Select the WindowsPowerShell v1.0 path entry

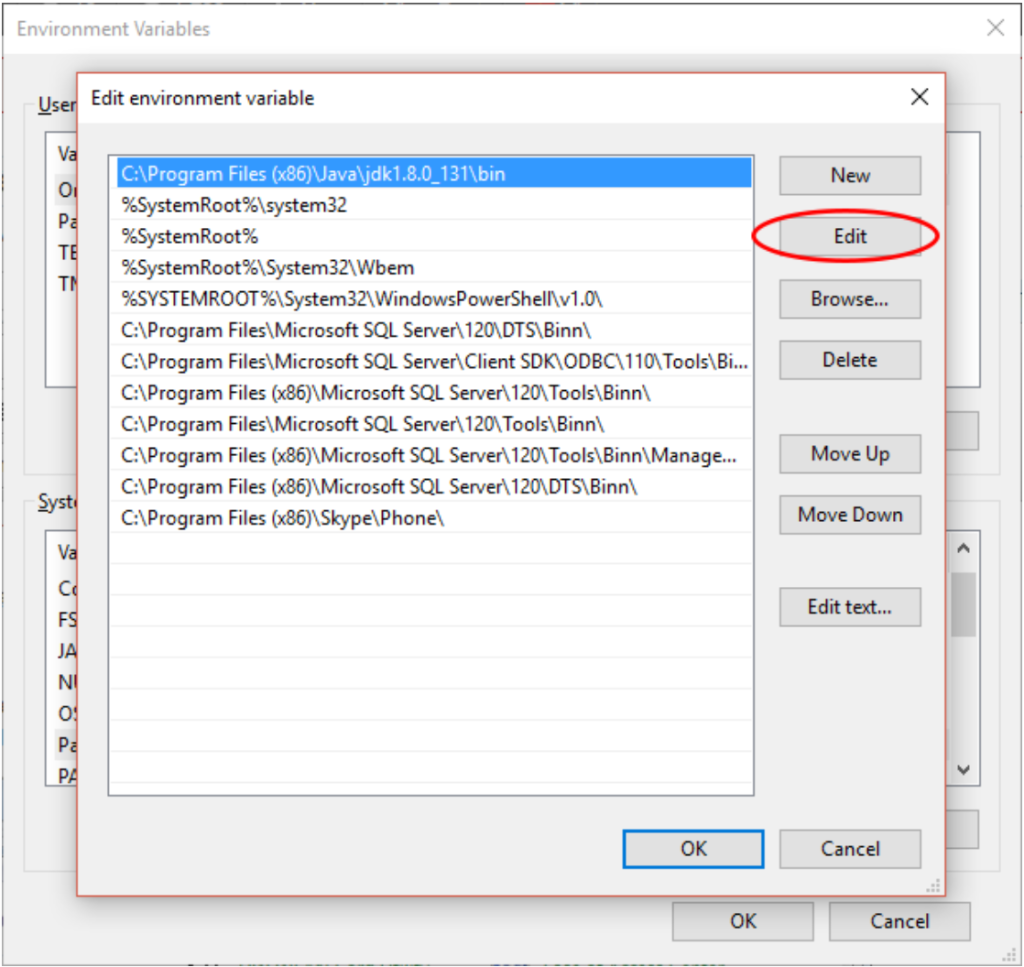pyautogui.click(x=362, y=298)
